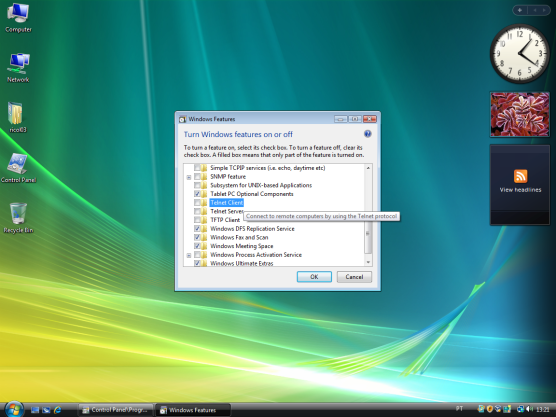Check Simple TCPIP services checkbox
Image resolution: width=556 pixels, height=417 pixels.
coord(197,168)
